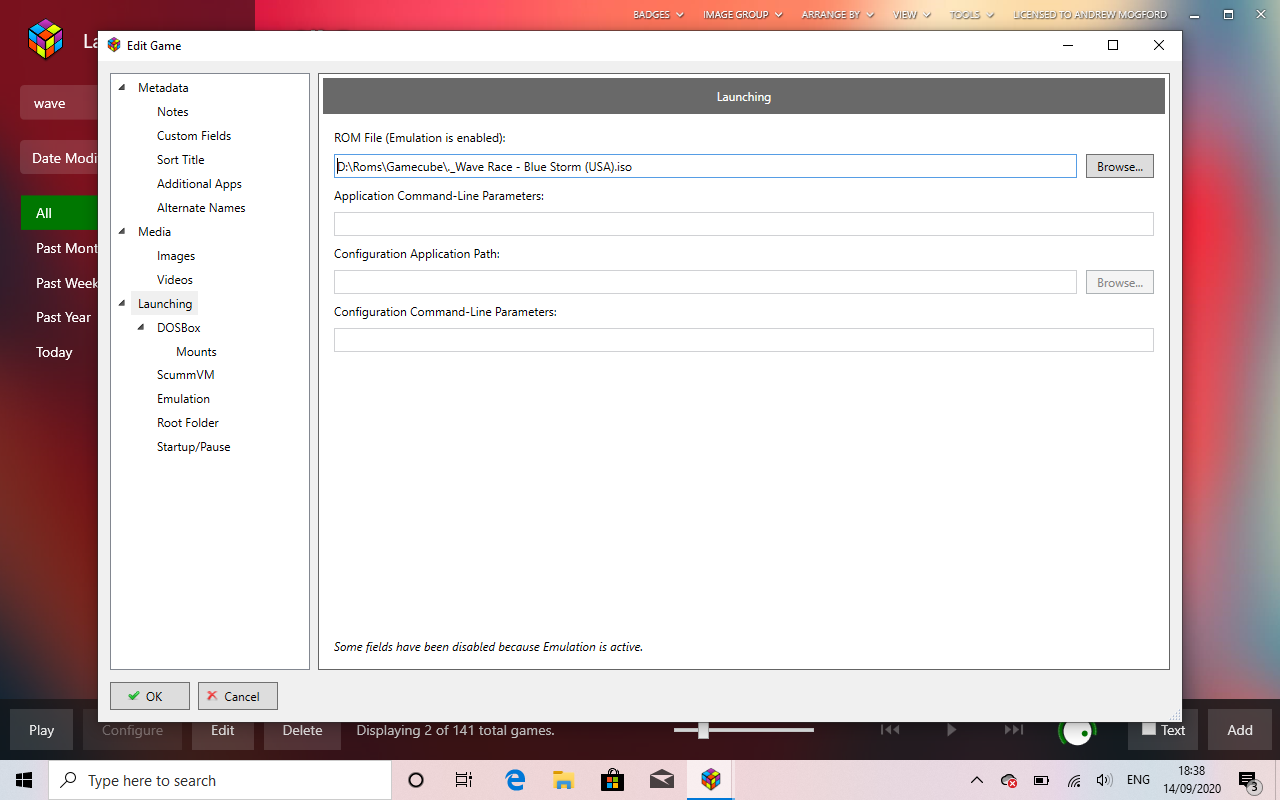The width and height of the screenshot is (1280, 800).
Task: Collapse the Metadata tree node
Action: [x=122, y=88]
